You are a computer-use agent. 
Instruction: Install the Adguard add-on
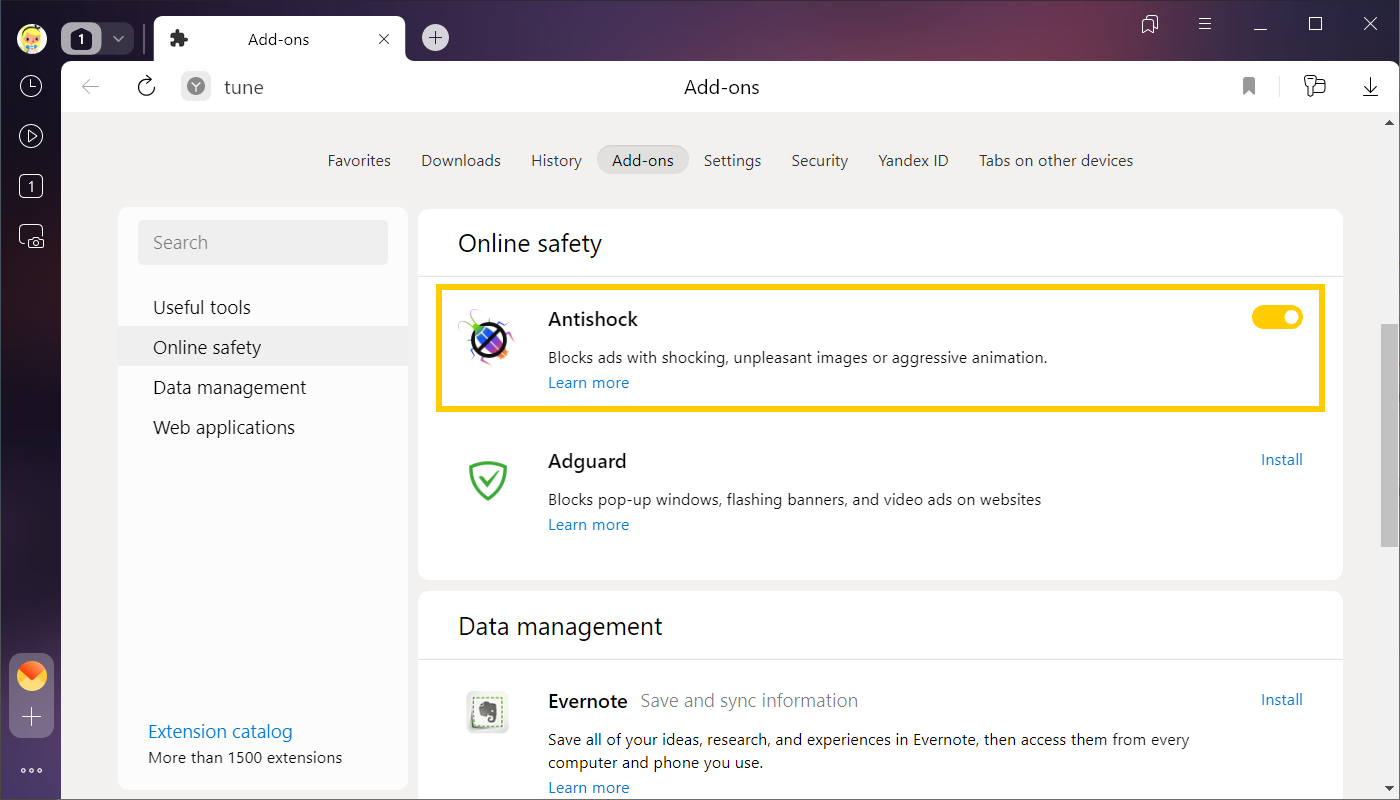(x=1282, y=459)
